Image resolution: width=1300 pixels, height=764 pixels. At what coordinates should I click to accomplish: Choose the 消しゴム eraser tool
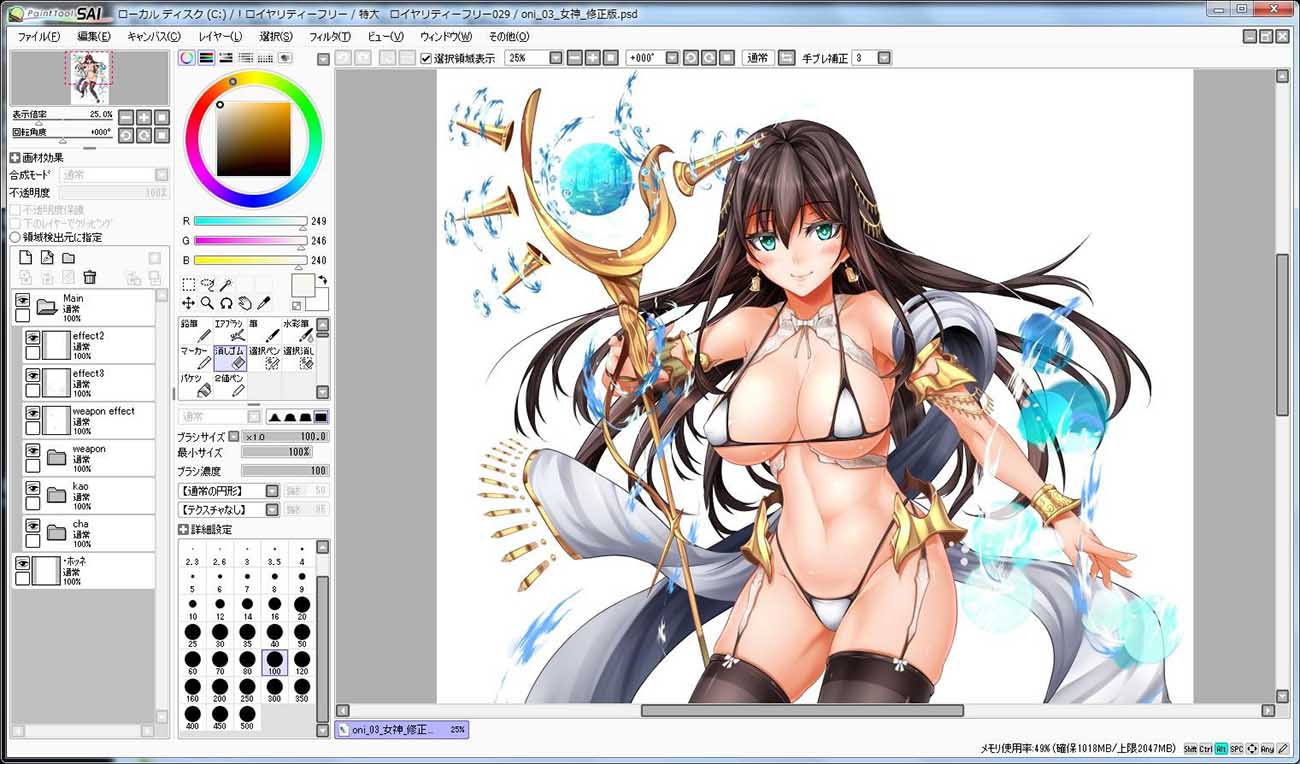230,358
